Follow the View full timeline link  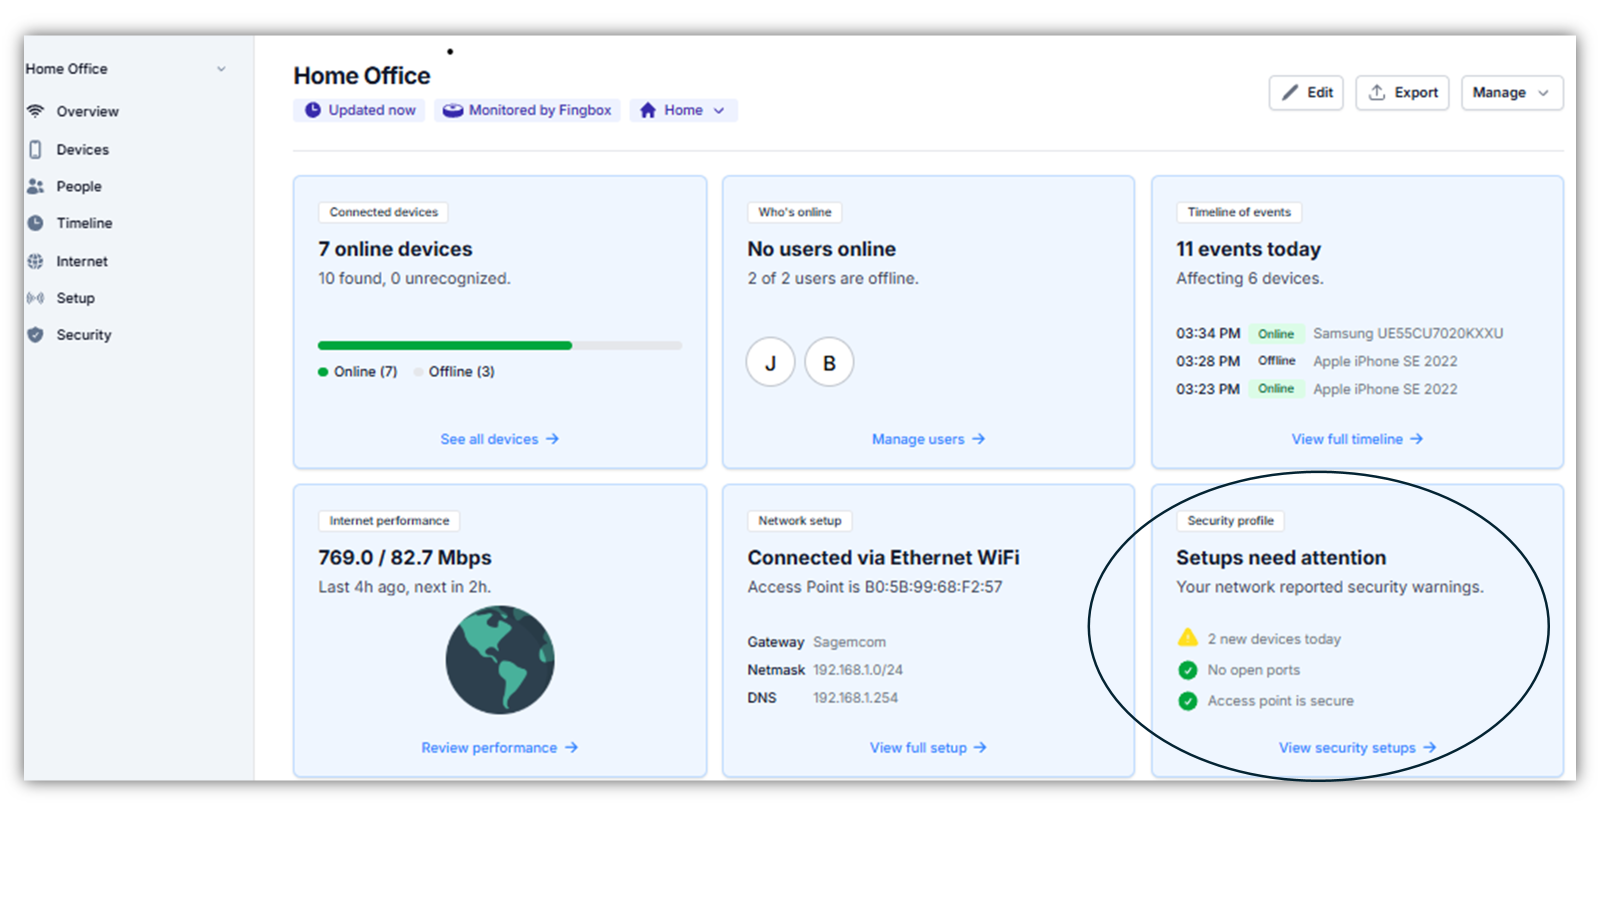[x=1356, y=439]
